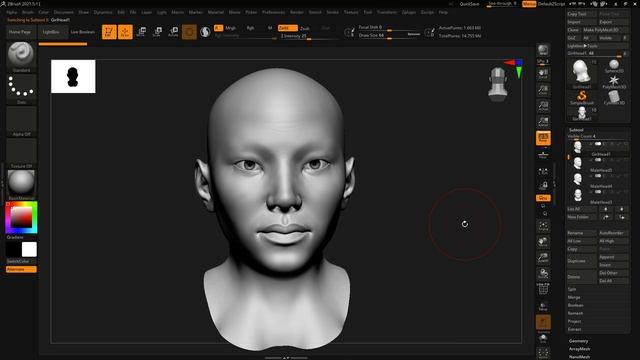
Task: Click the Actual size icon
Action: click(543, 106)
